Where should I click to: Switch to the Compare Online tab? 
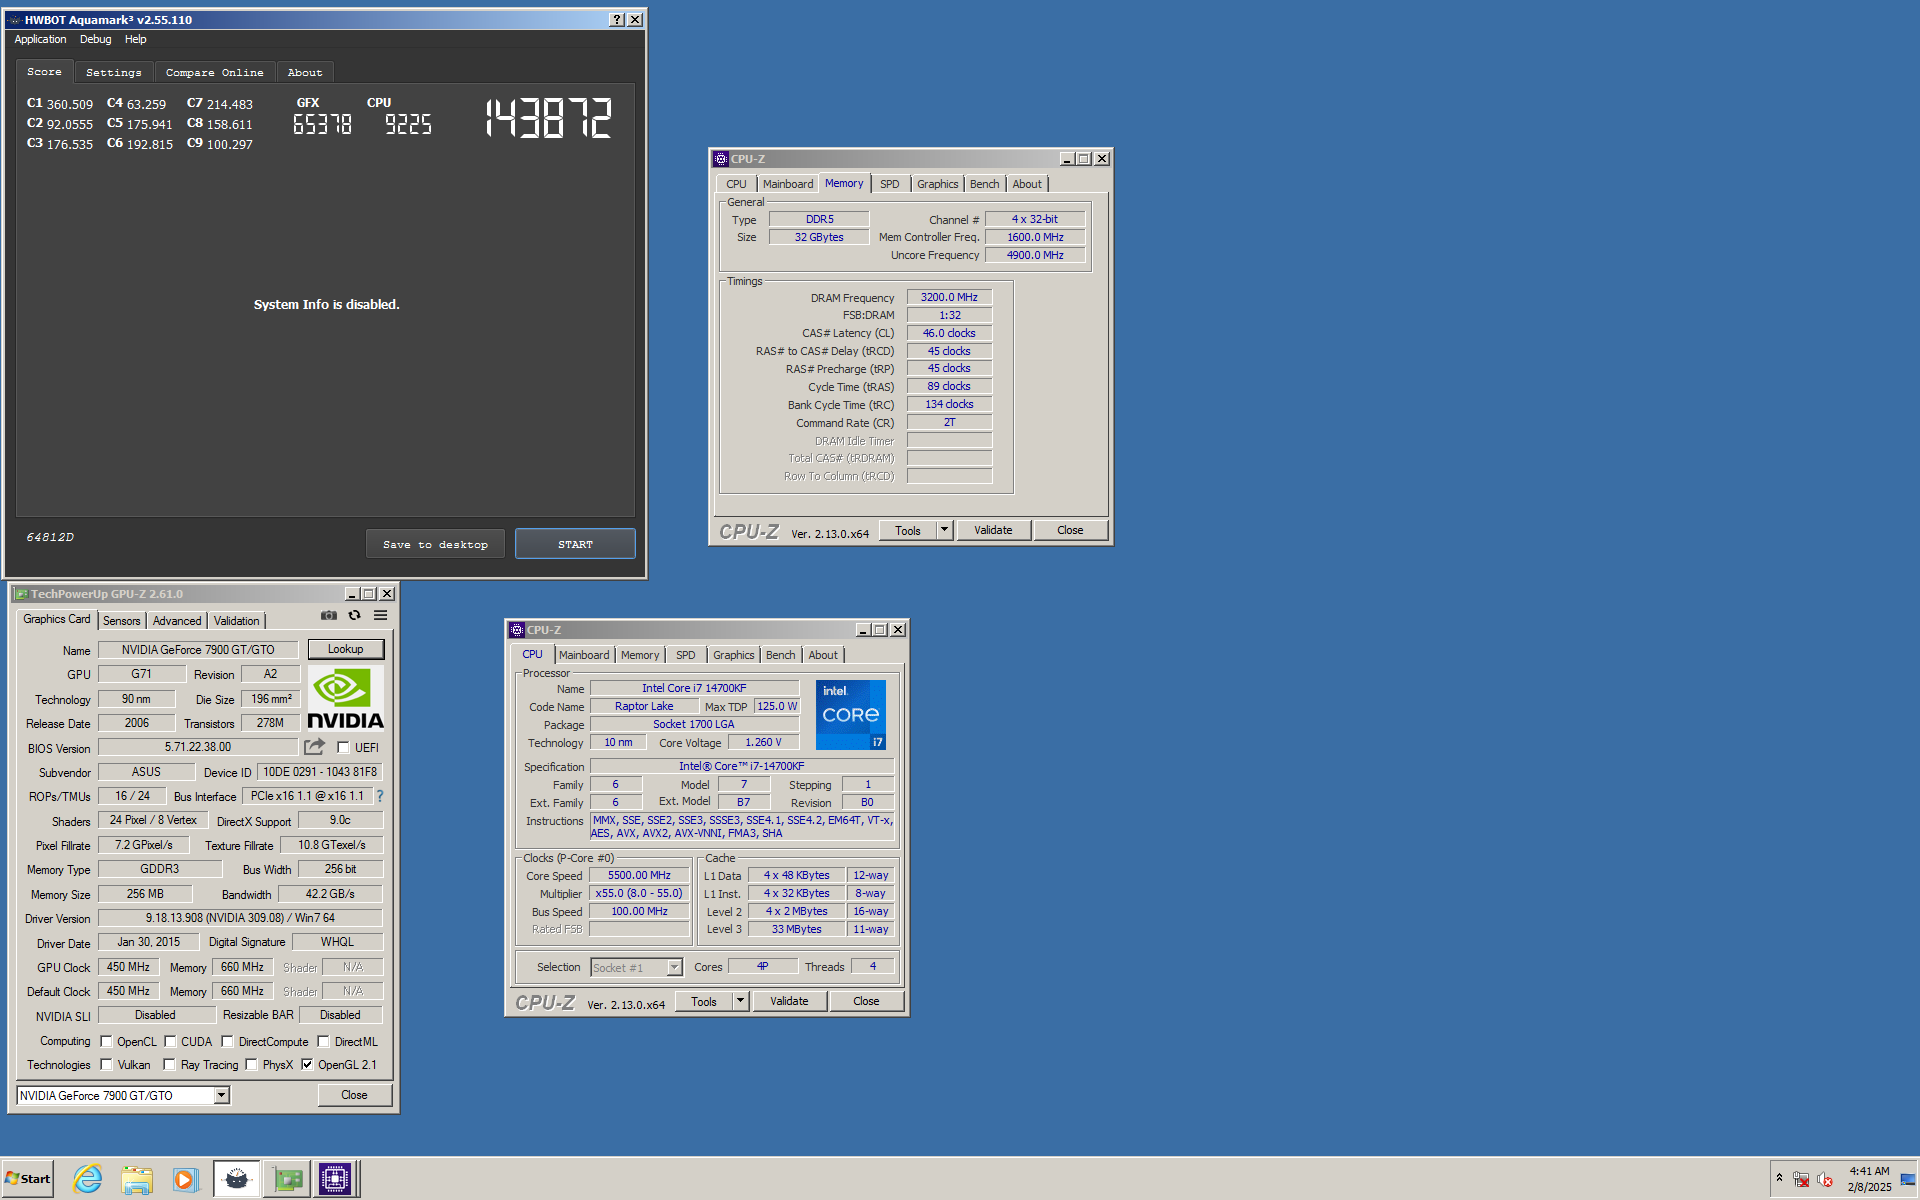click(215, 72)
